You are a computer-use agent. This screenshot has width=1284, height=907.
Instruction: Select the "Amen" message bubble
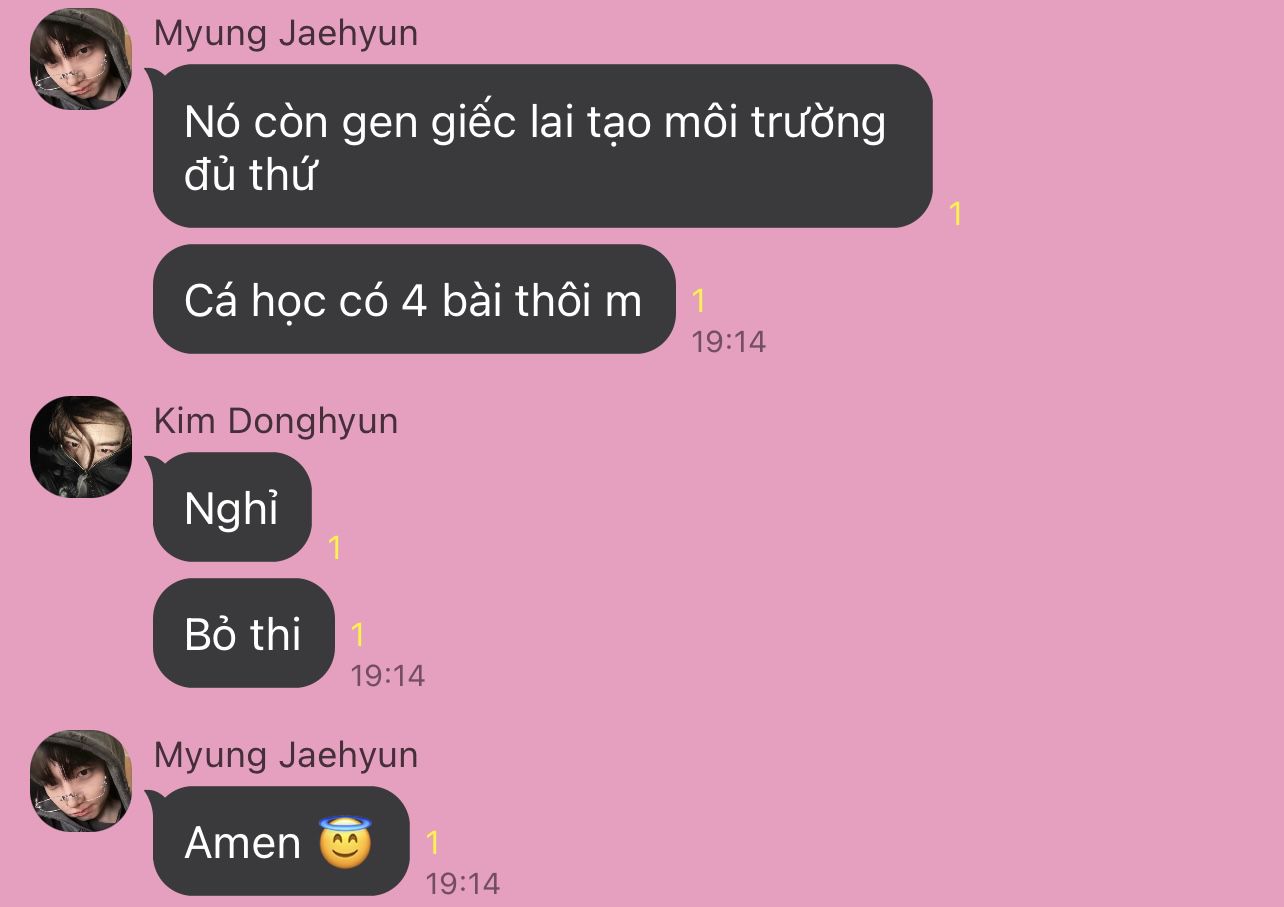coord(281,841)
